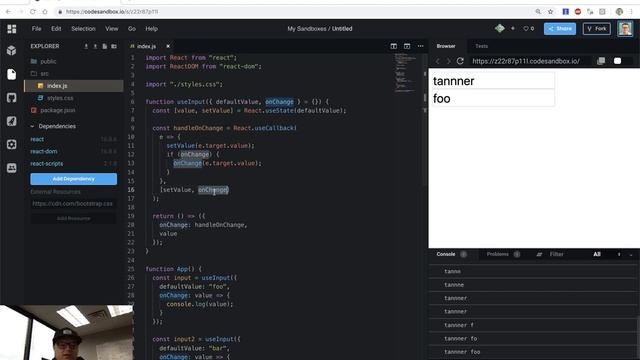Viewport: 640px width, 360px height.
Task: Click the plus icon in header
Action: [513, 29]
